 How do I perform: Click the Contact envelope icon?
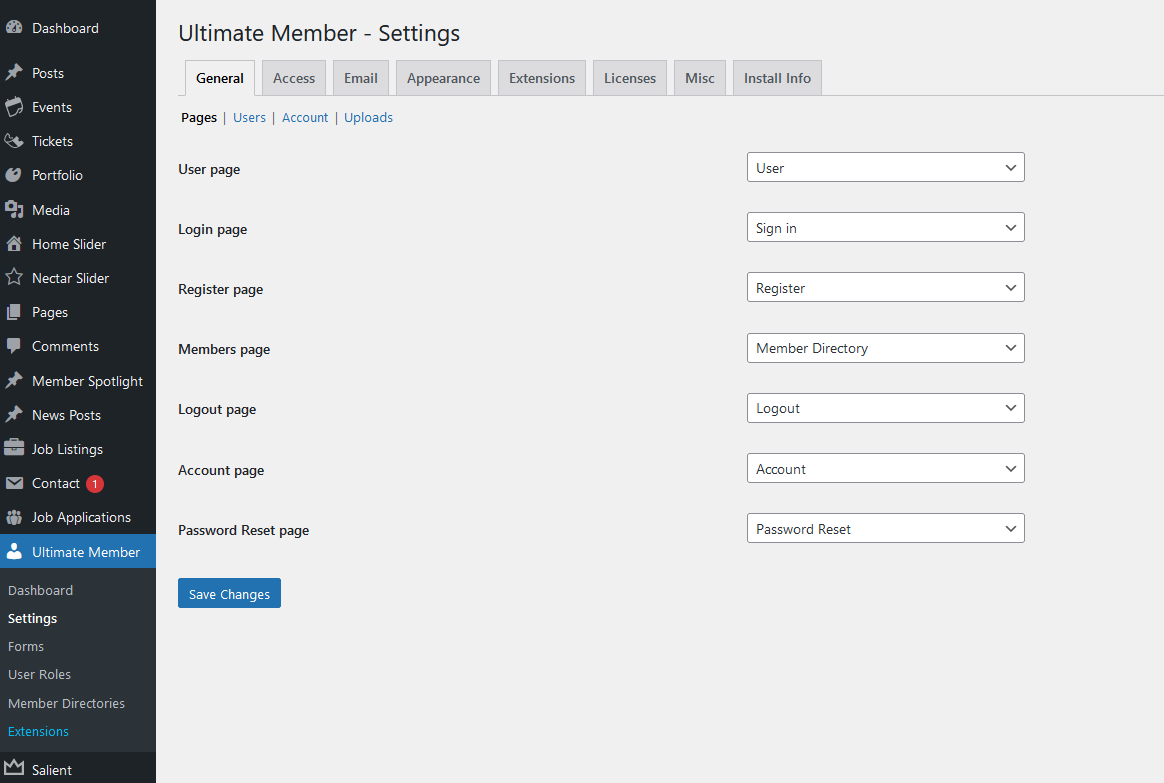tap(14, 483)
